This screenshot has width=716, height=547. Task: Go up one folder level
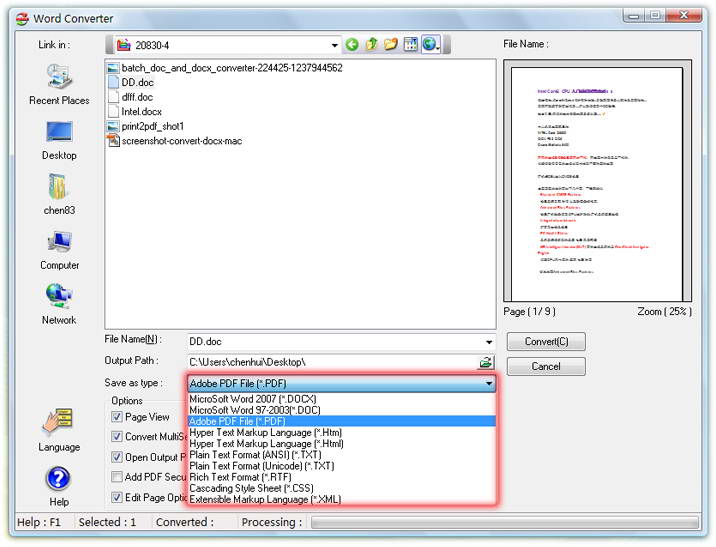coord(372,45)
